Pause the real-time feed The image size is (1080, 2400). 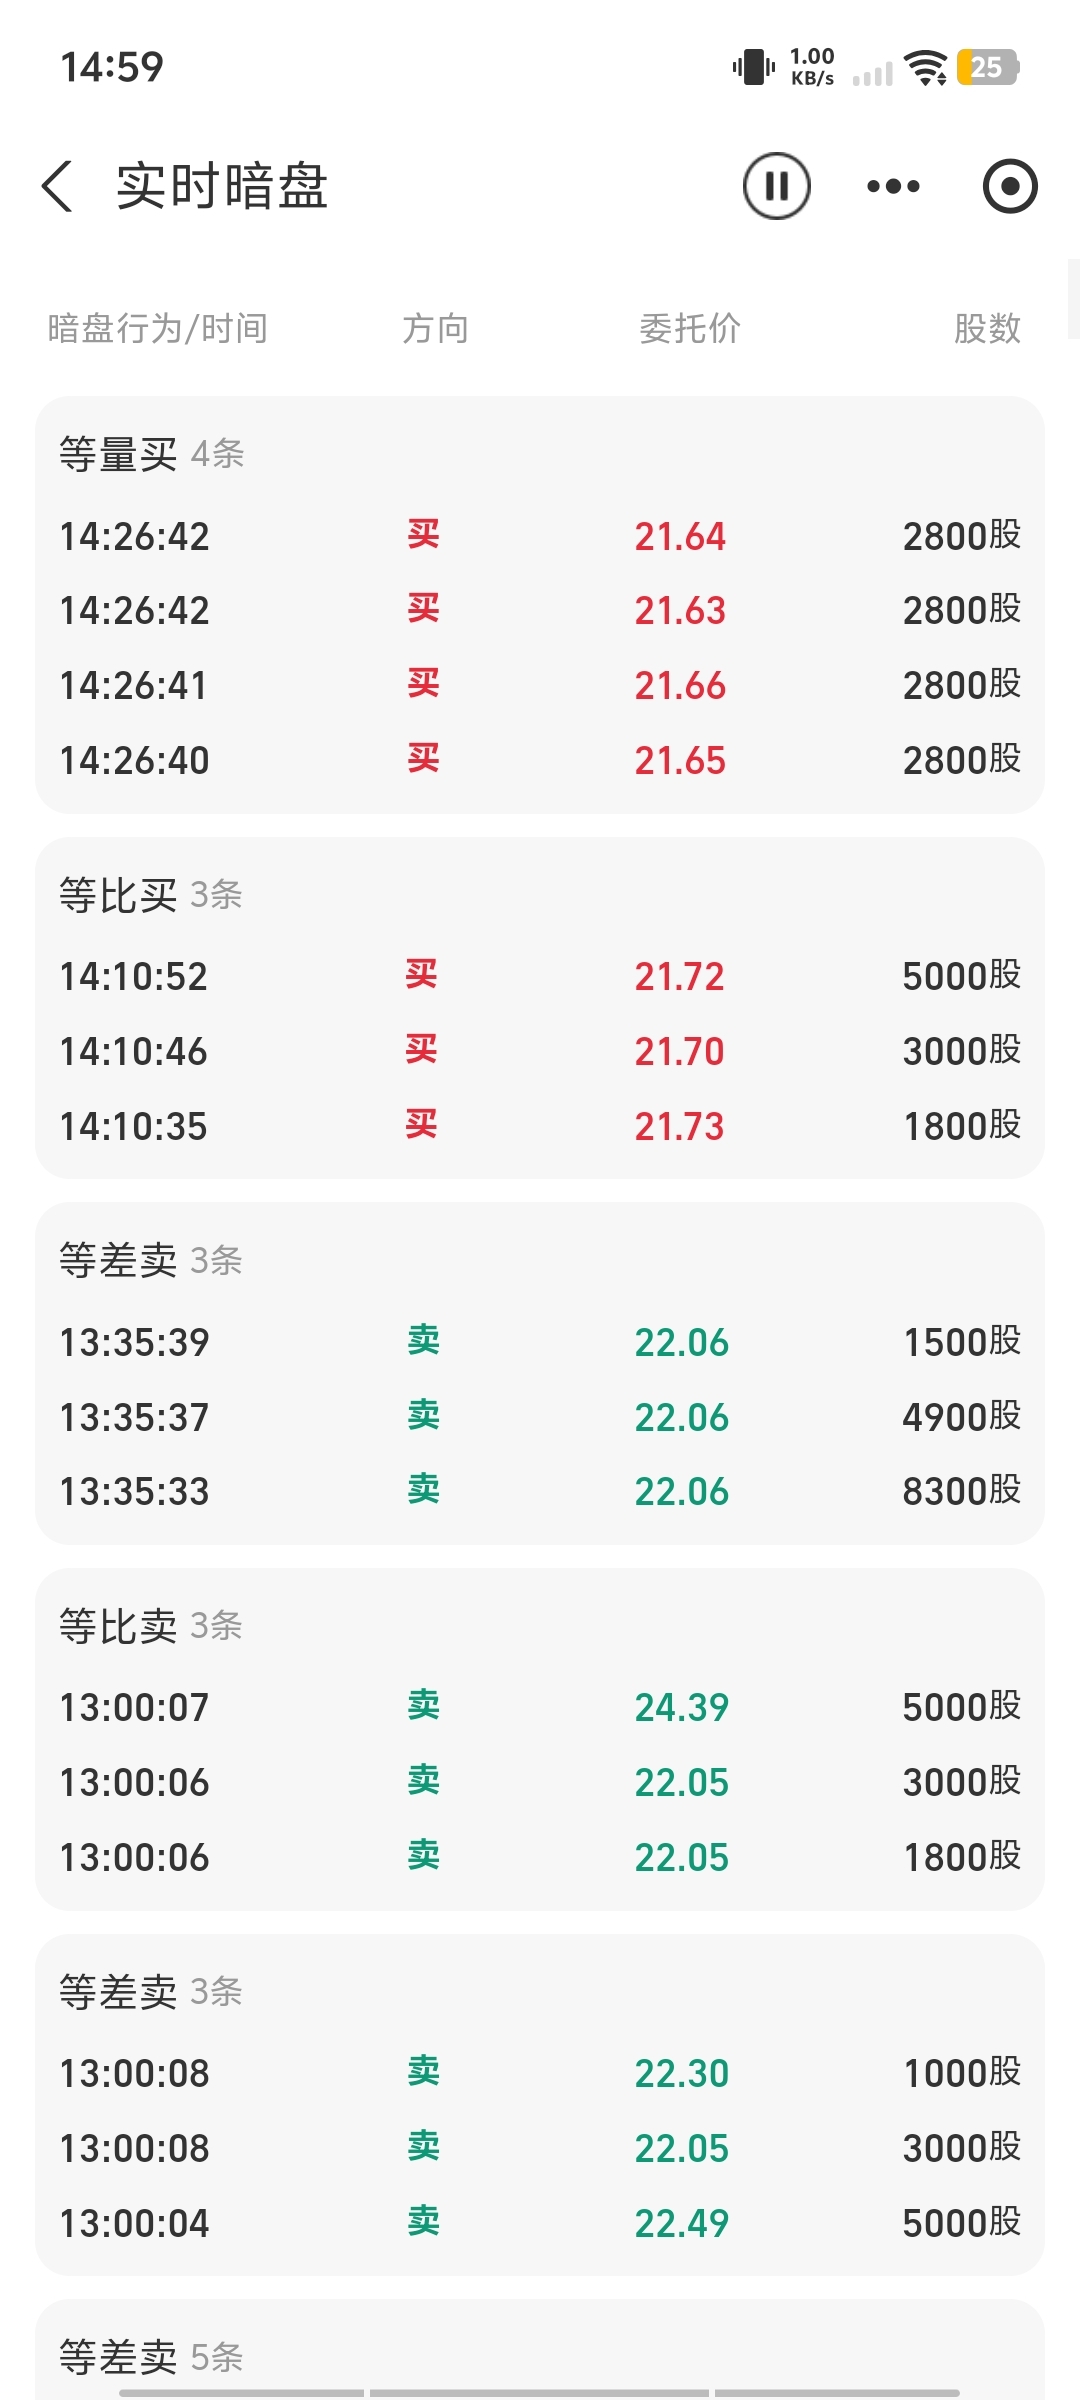pos(776,186)
